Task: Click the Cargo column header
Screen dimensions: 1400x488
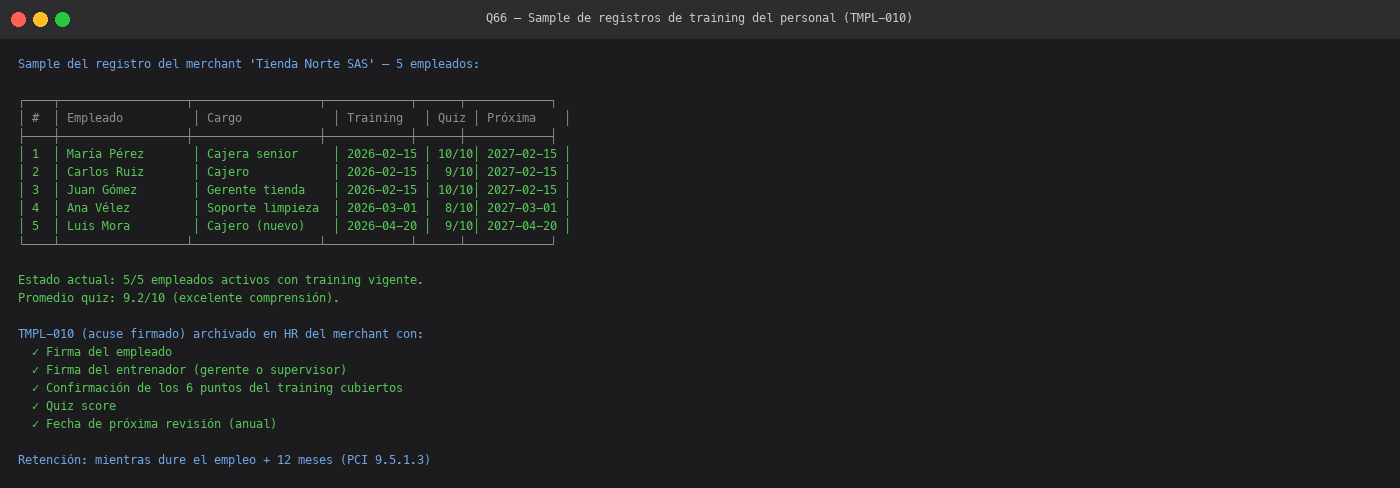Action: coord(224,118)
